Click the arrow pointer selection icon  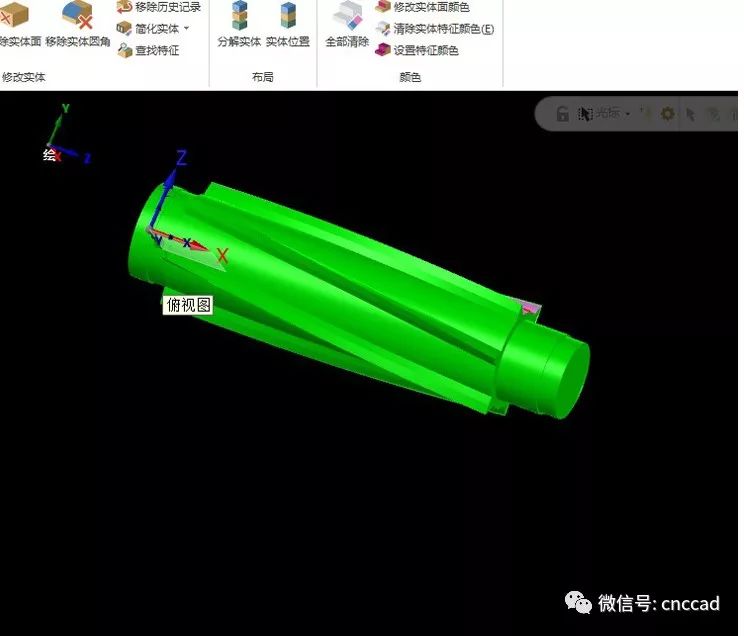(690, 114)
